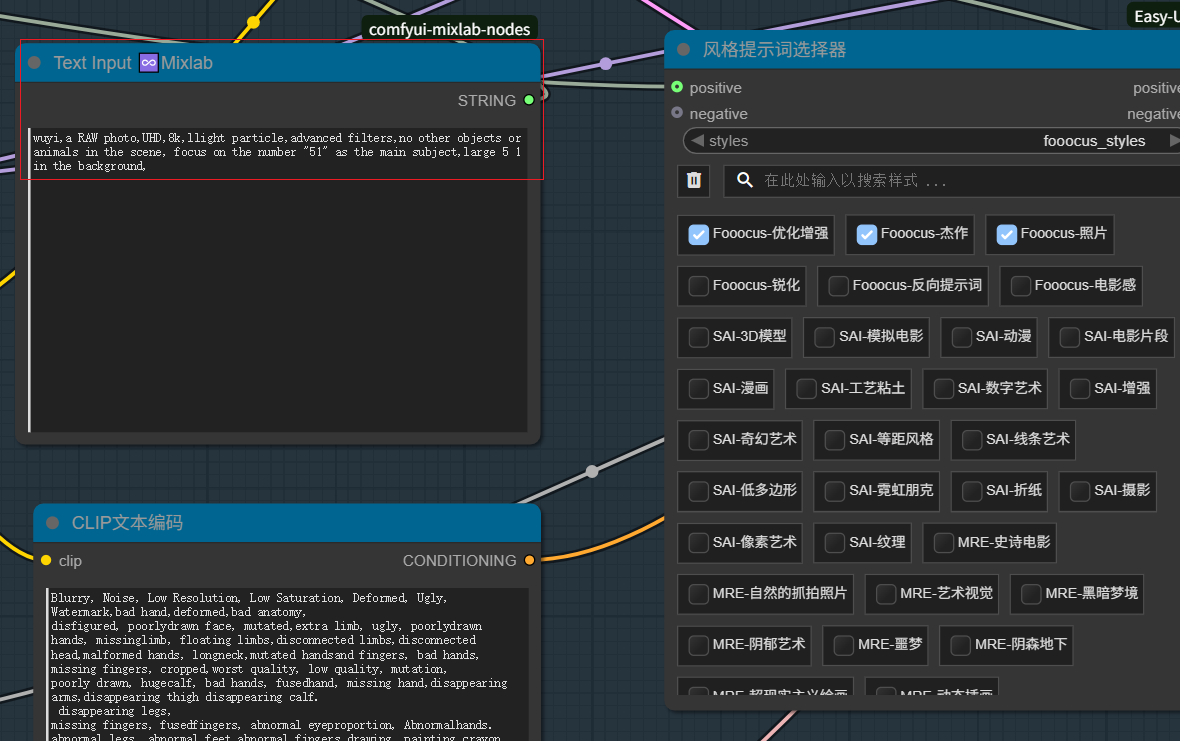Check MRE-黑暗梦境 style
This screenshot has height=741, width=1180.
click(1031, 594)
